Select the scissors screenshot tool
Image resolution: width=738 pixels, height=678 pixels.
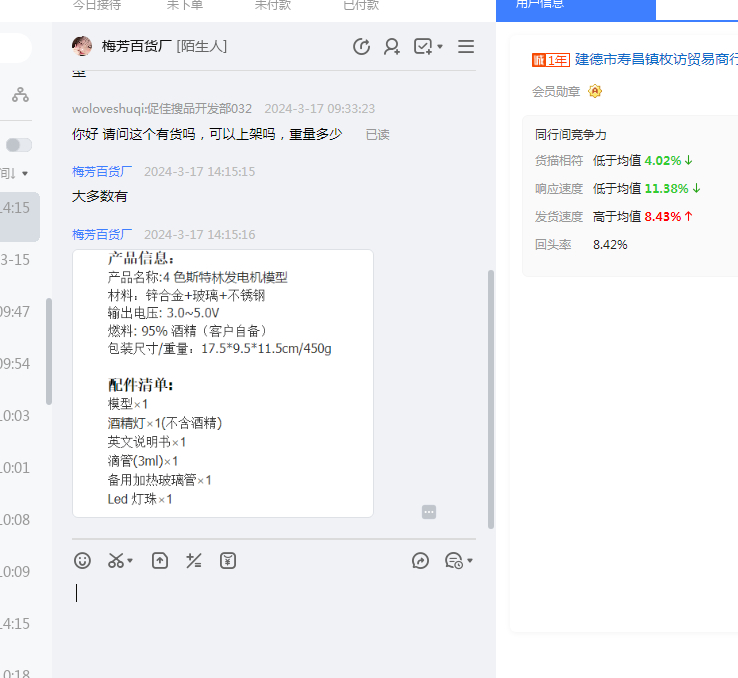click(x=116, y=560)
